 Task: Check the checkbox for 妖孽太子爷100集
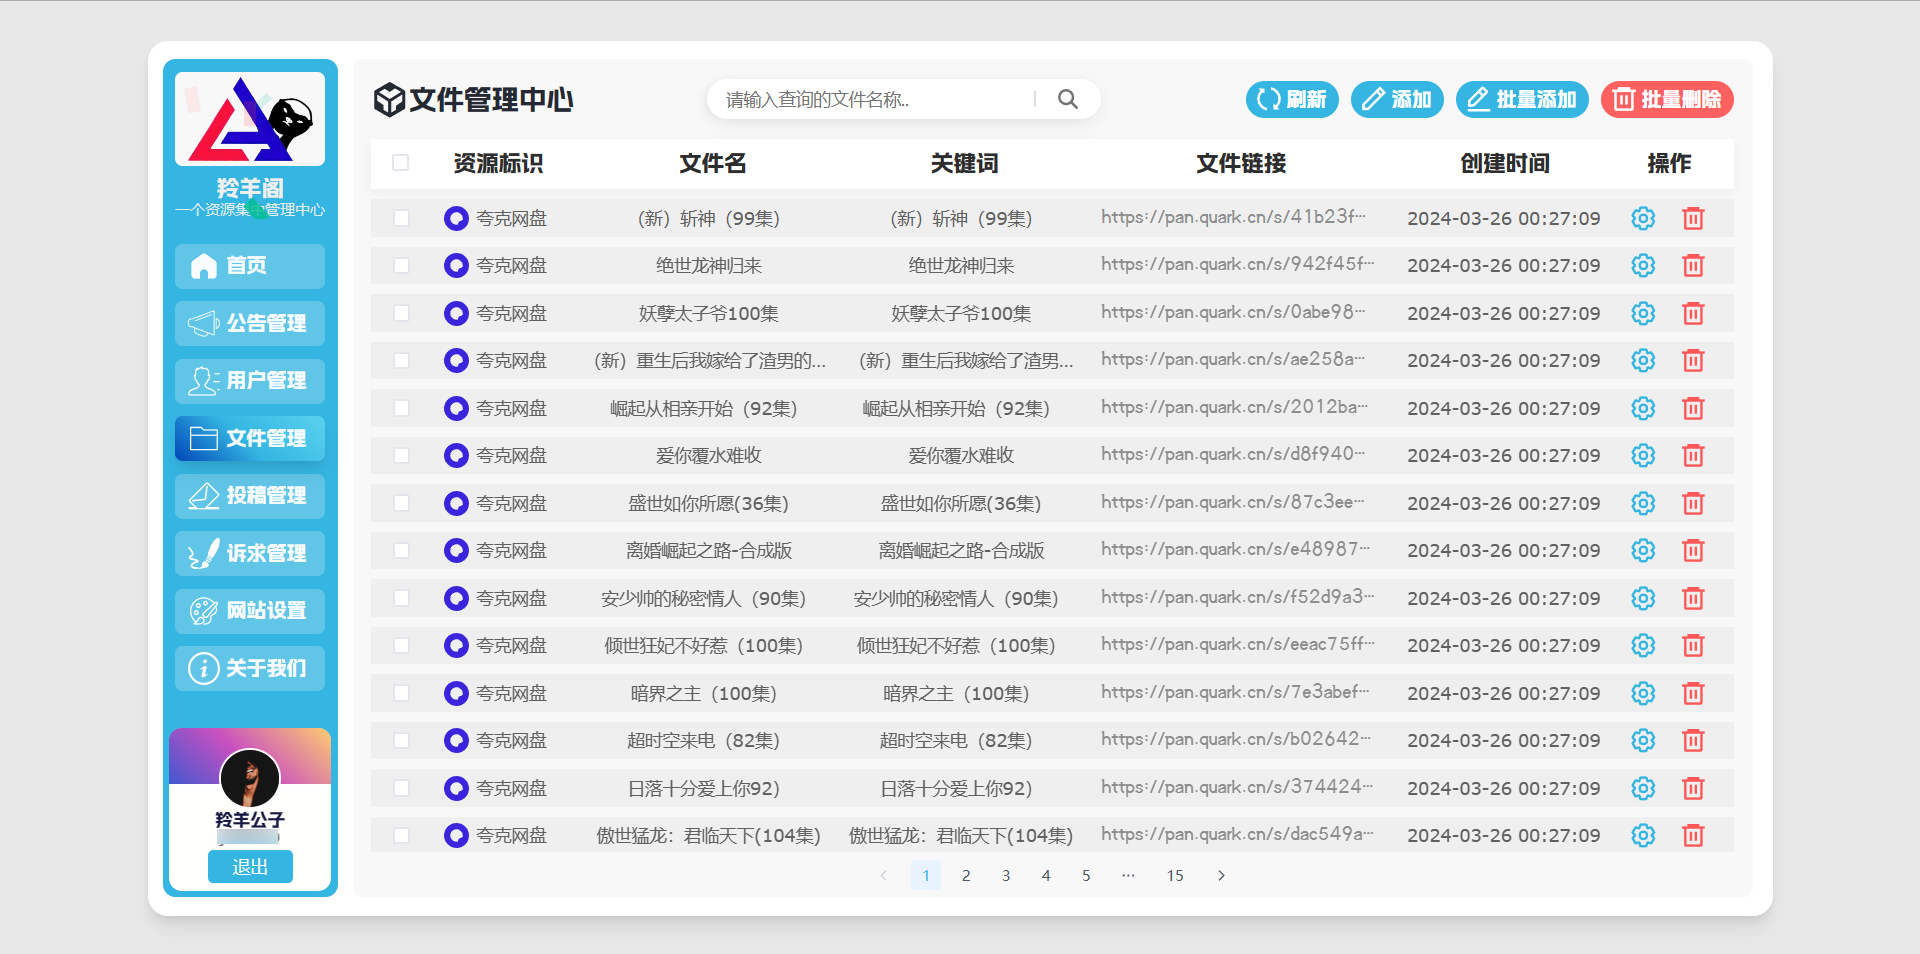pyautogui.click(x=401, y=313)
